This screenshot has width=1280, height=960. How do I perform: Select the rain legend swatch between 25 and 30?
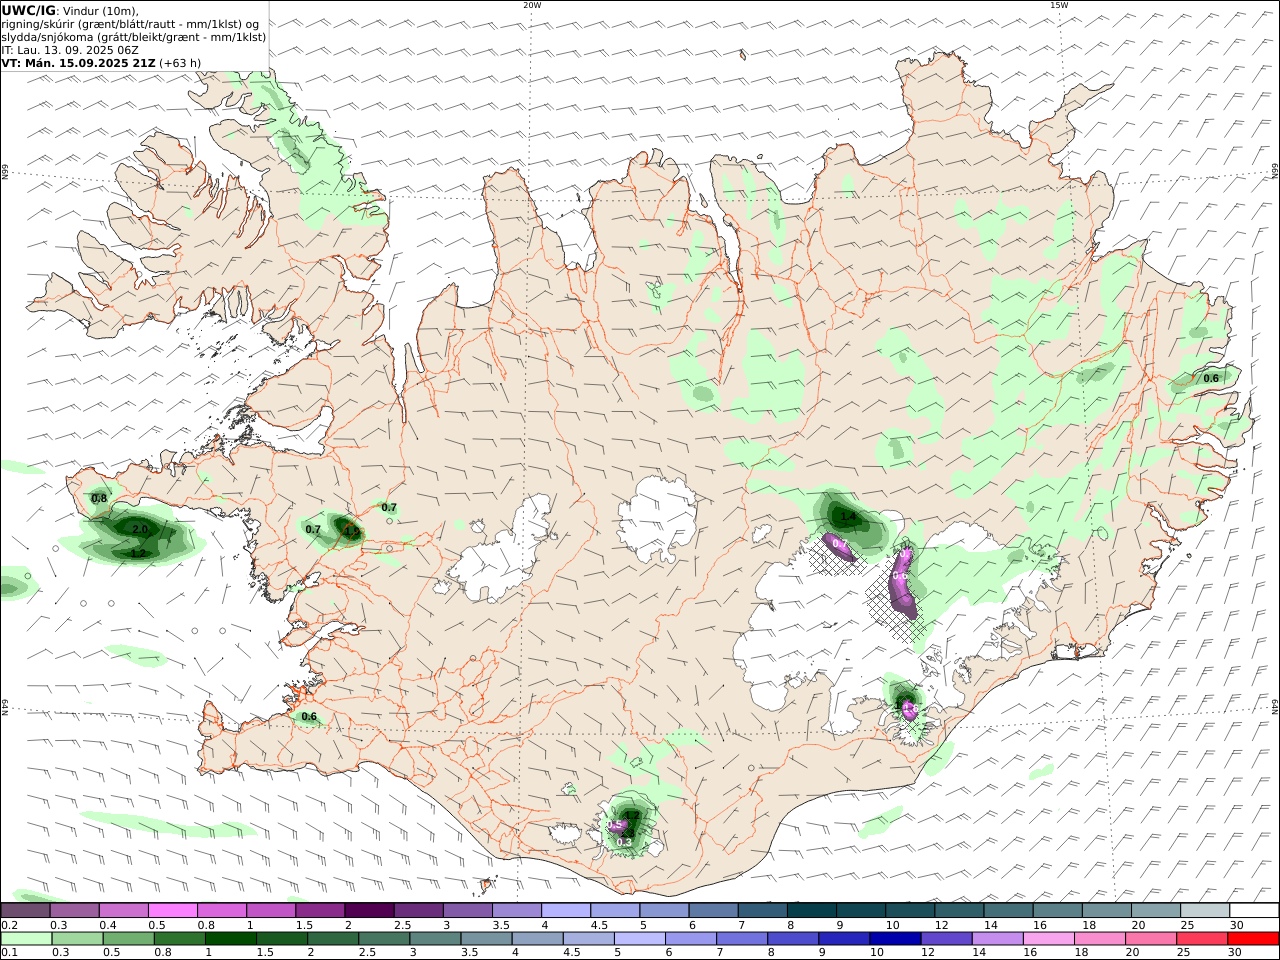(1202, 939)
